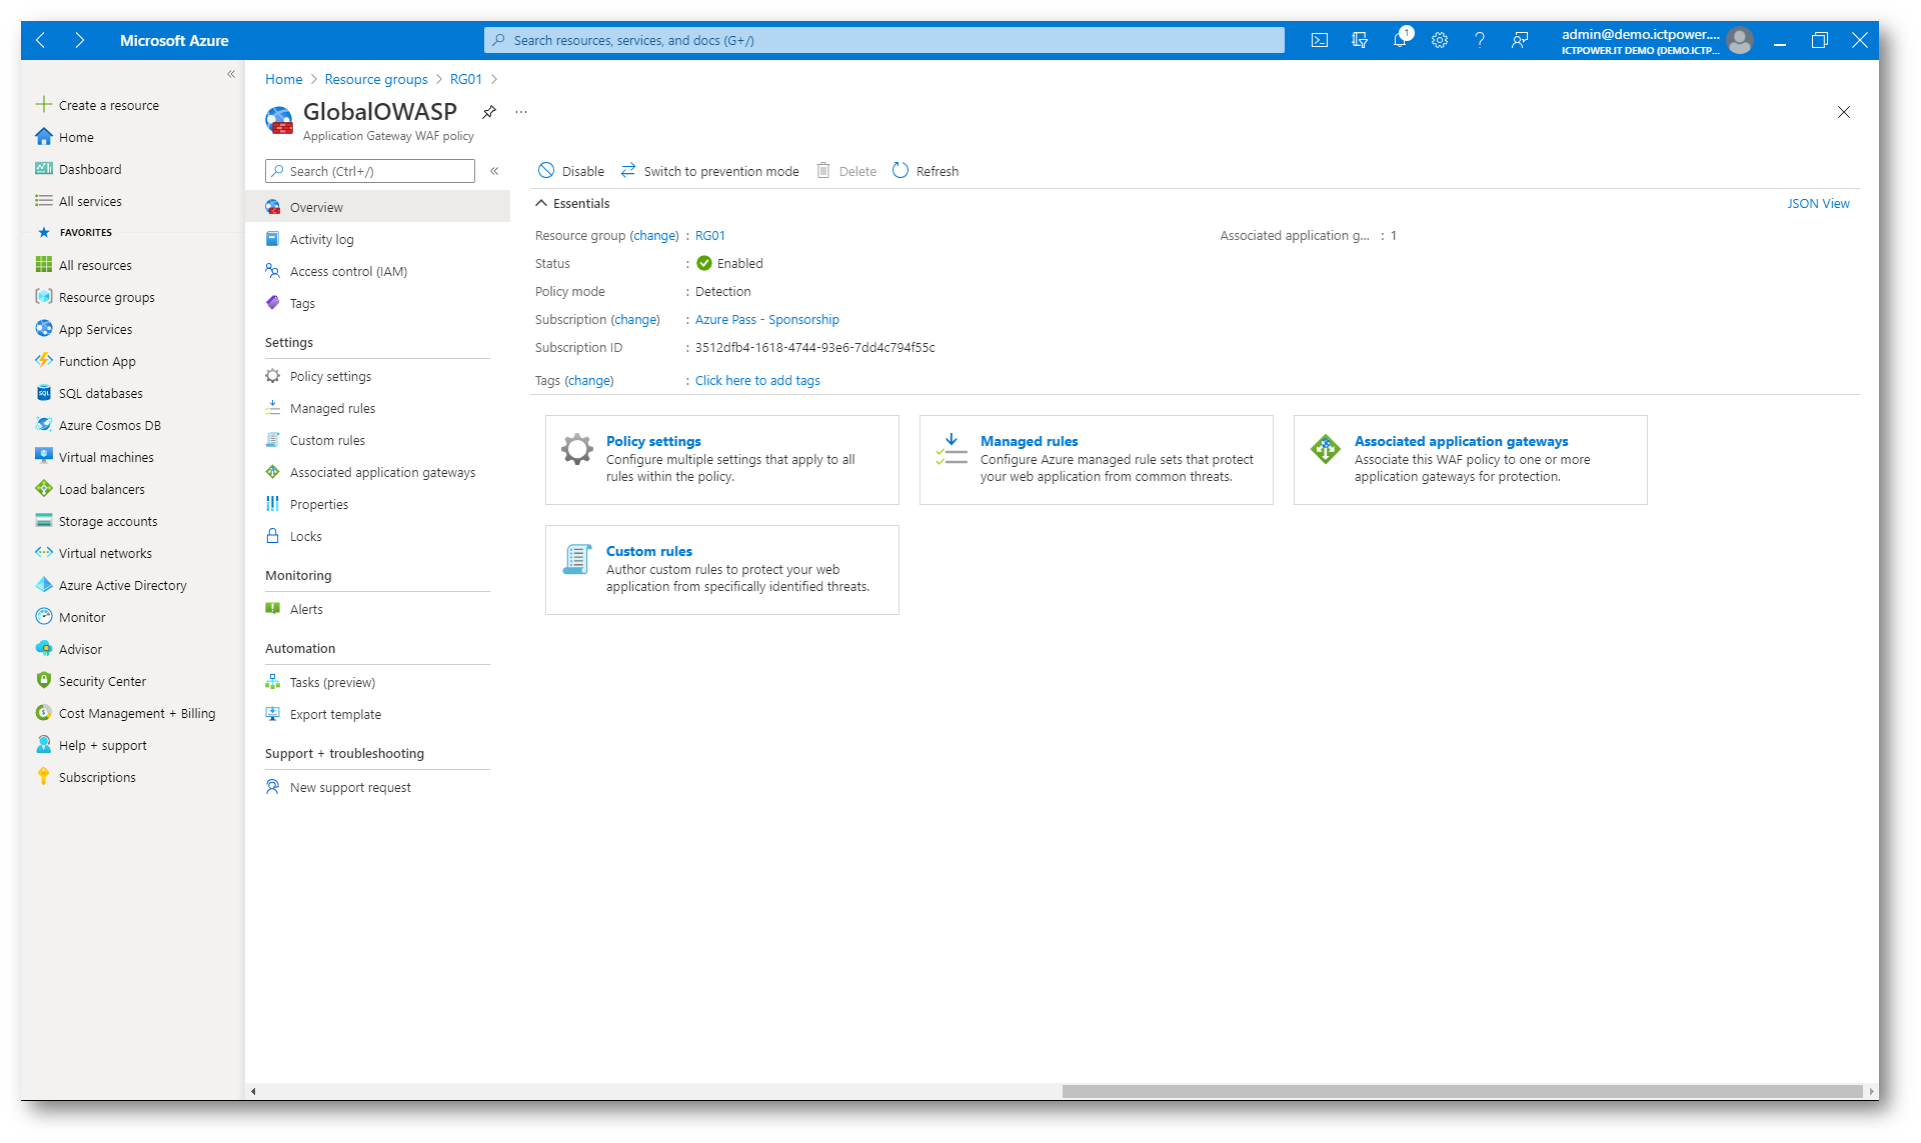The image size is (1921, 1143).
Task: Click the resource menu search box
Action: (370, 171)
